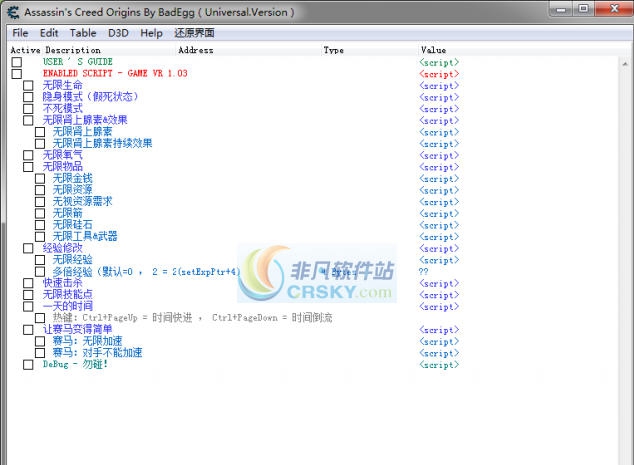Select the USER'S GUIDE description text
The width and height of the screenshot is (634, 465).
pos(78,62)
